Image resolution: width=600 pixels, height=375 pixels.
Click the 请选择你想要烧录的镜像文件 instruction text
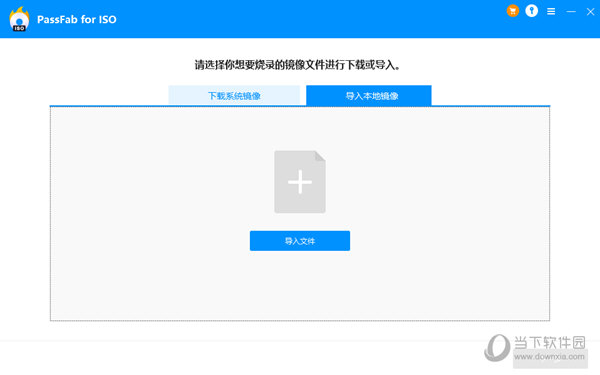coord(297,65)
